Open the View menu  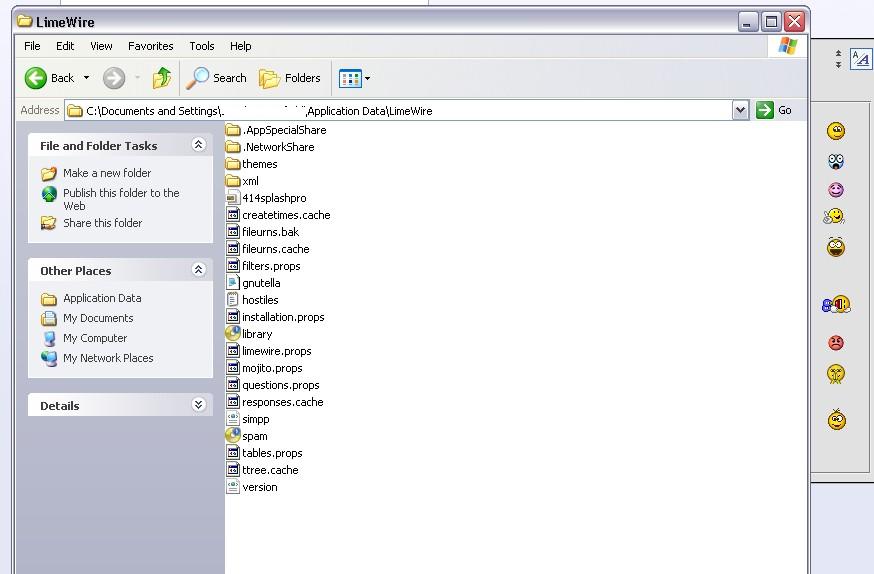pyautogui.click(x=101, y=46)
